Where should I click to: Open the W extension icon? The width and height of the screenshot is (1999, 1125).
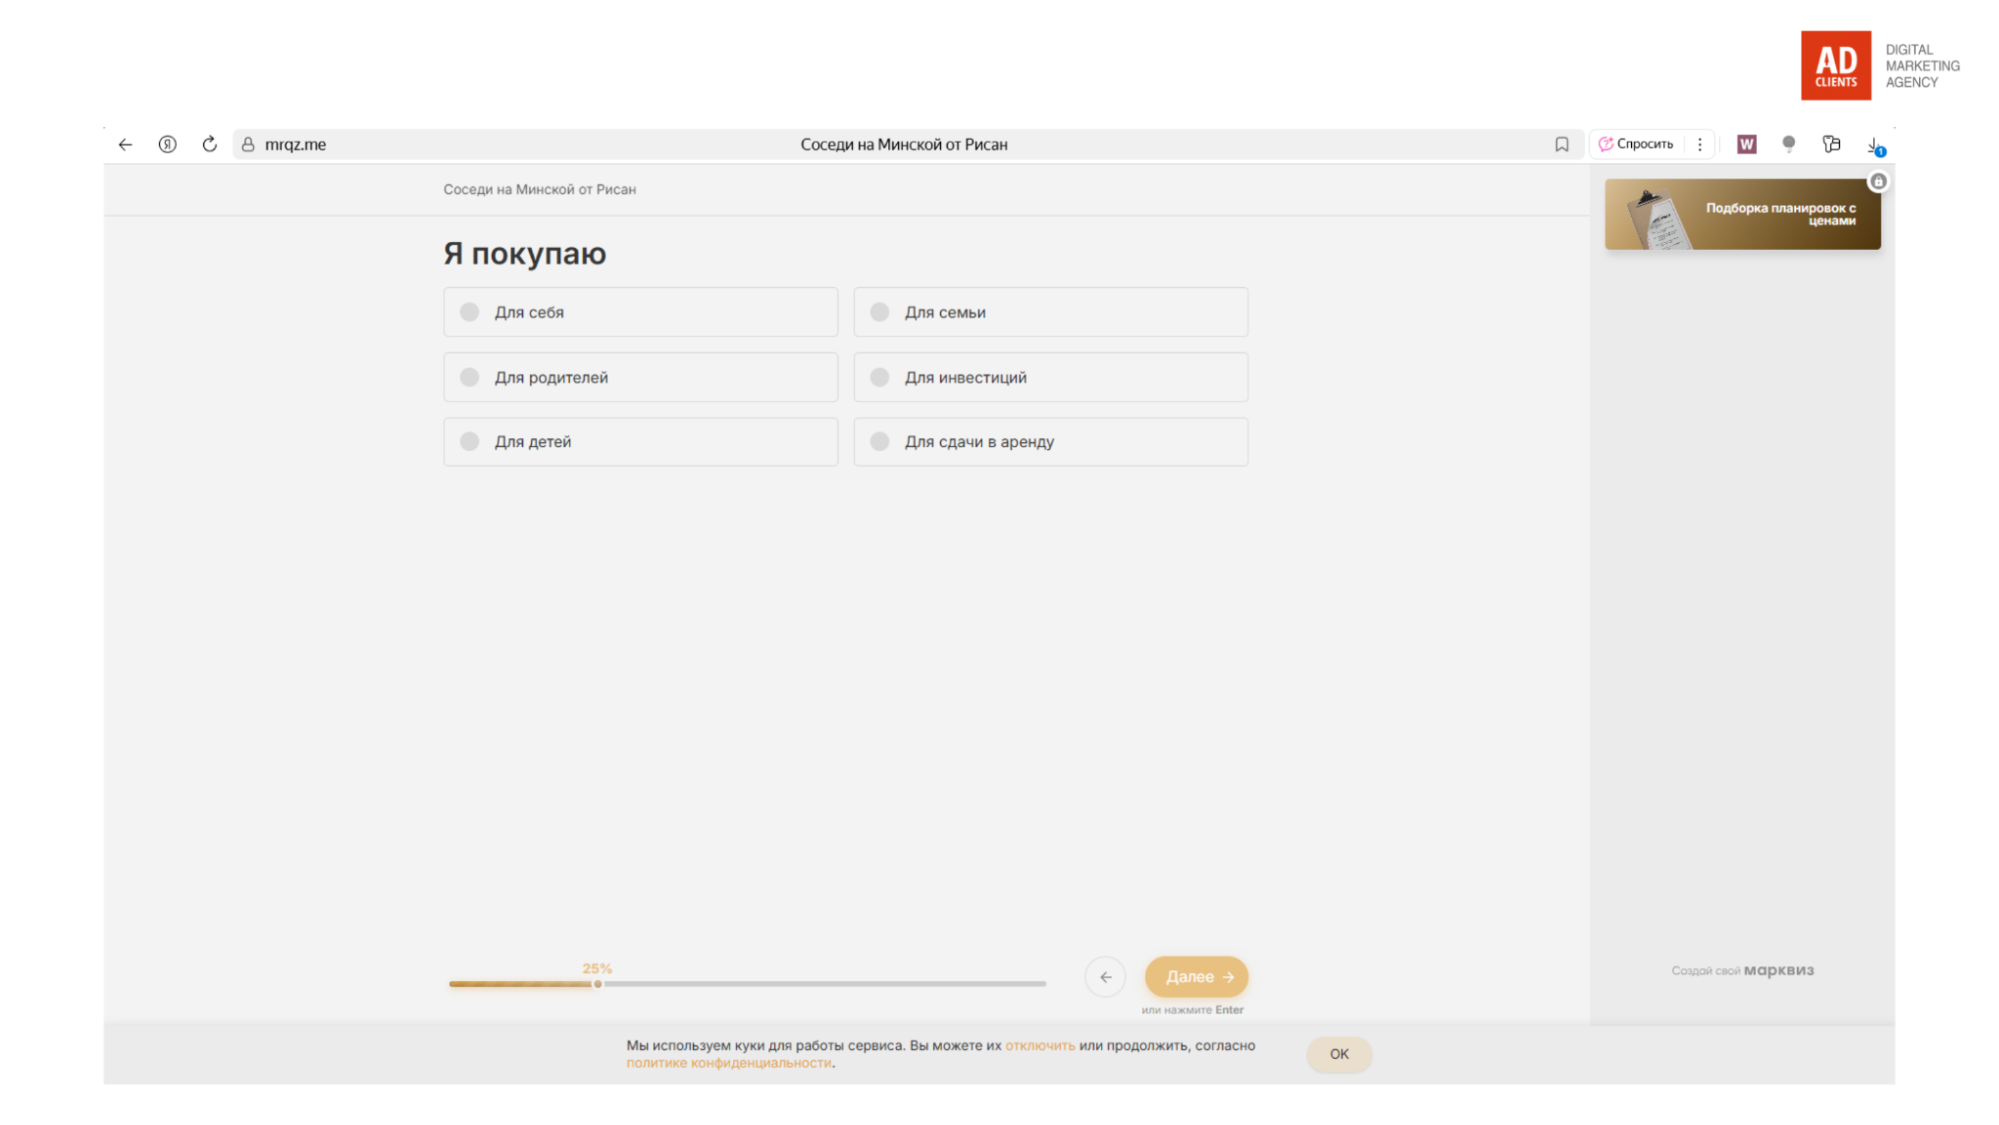(x=1746, y=144)
